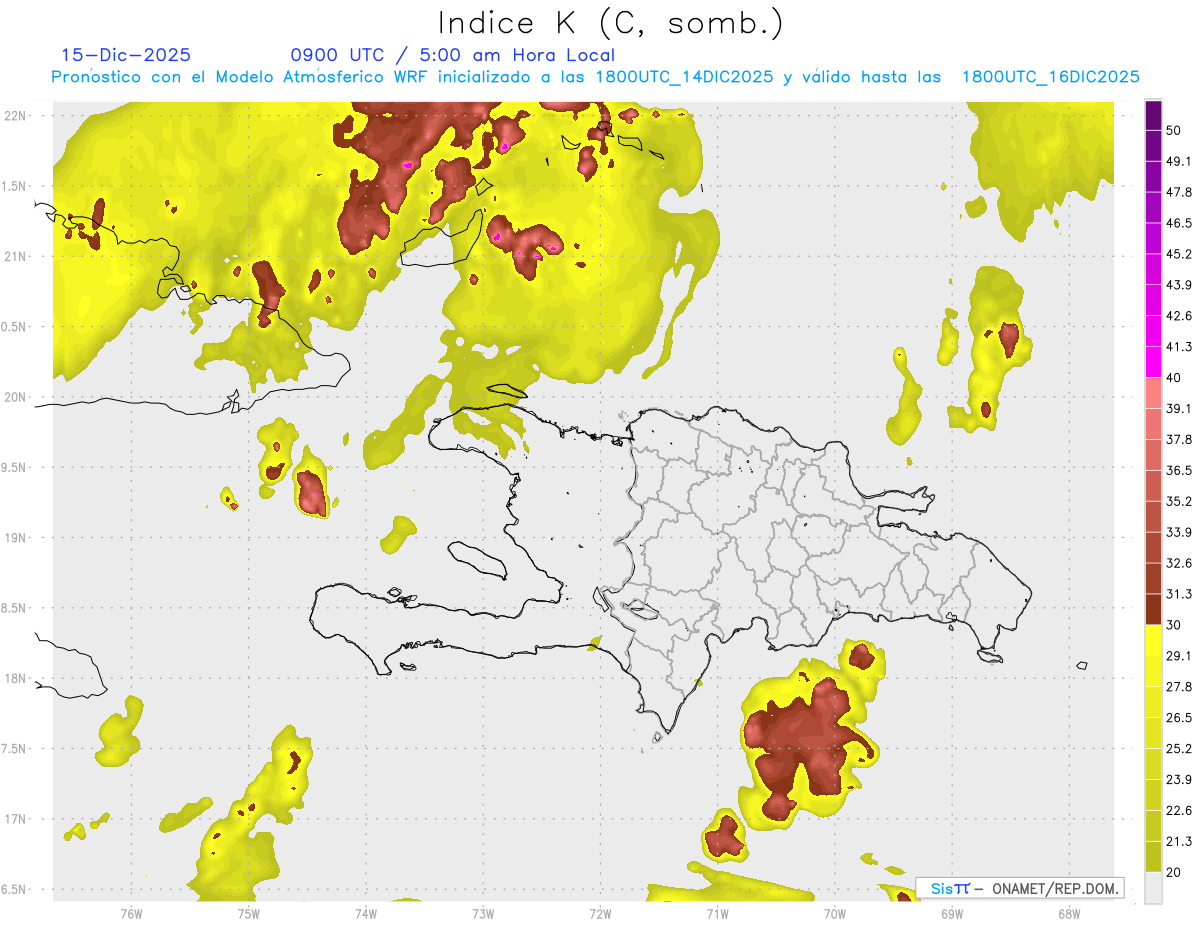Viewport: 1200px width, 927px height.
Task: Click the "17N" latitude axis label
Action: tap(16, 819)
